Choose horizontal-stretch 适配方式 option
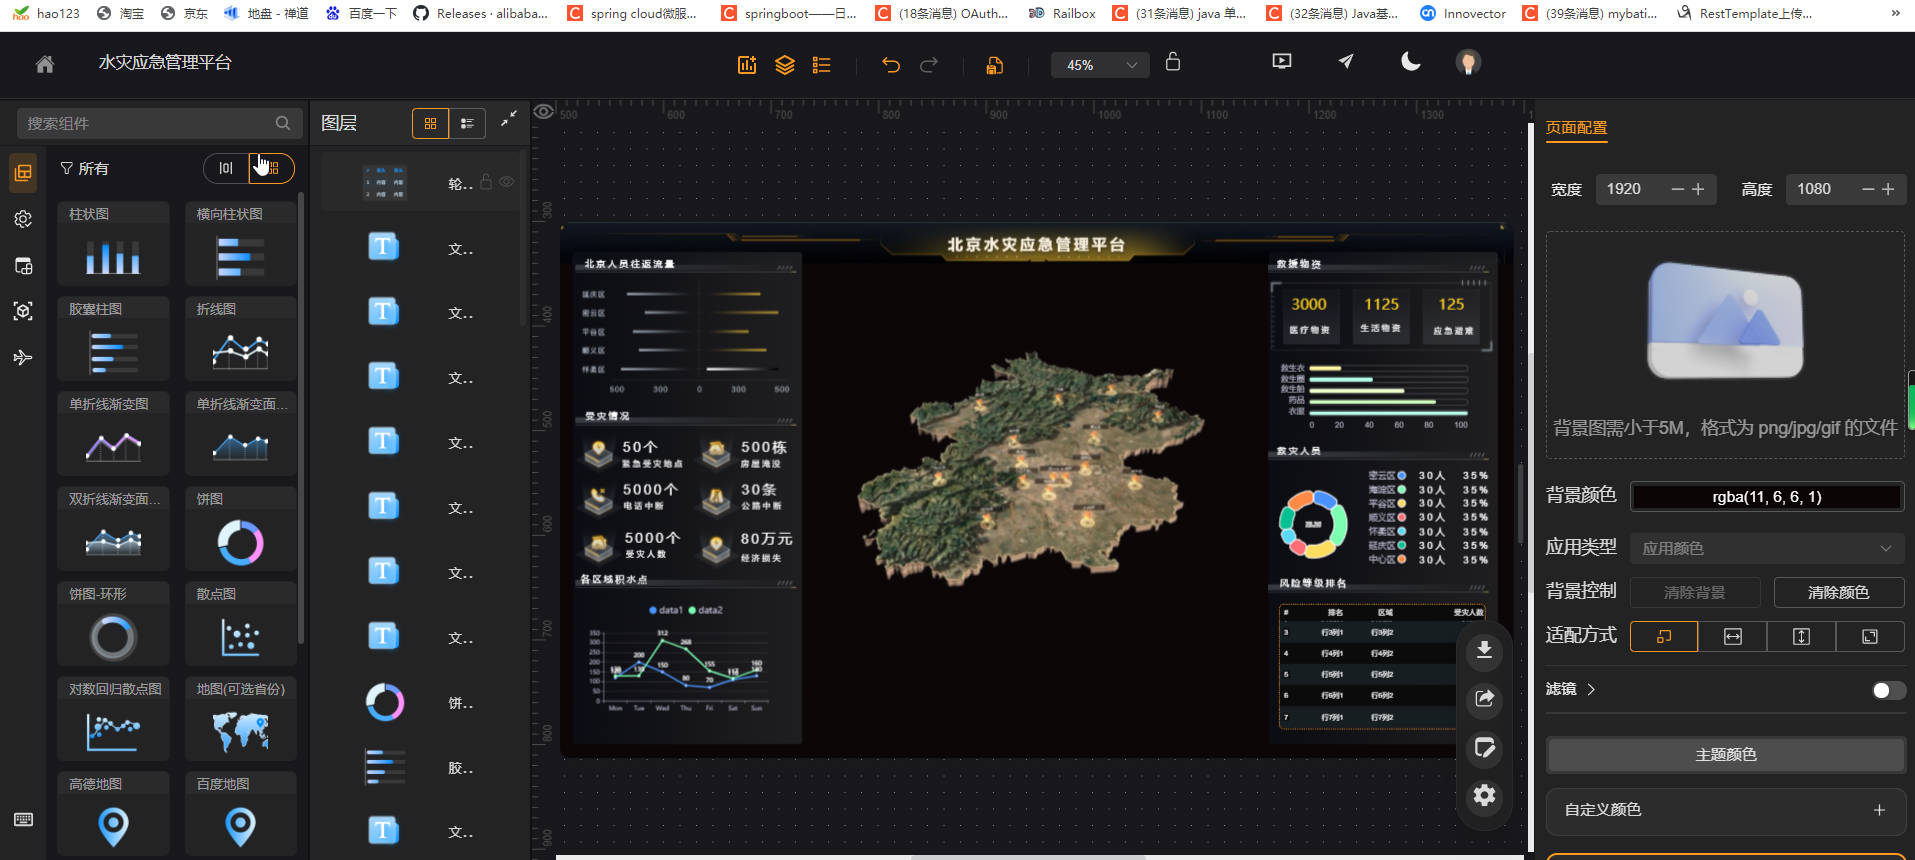 (x=1733, y=636)
